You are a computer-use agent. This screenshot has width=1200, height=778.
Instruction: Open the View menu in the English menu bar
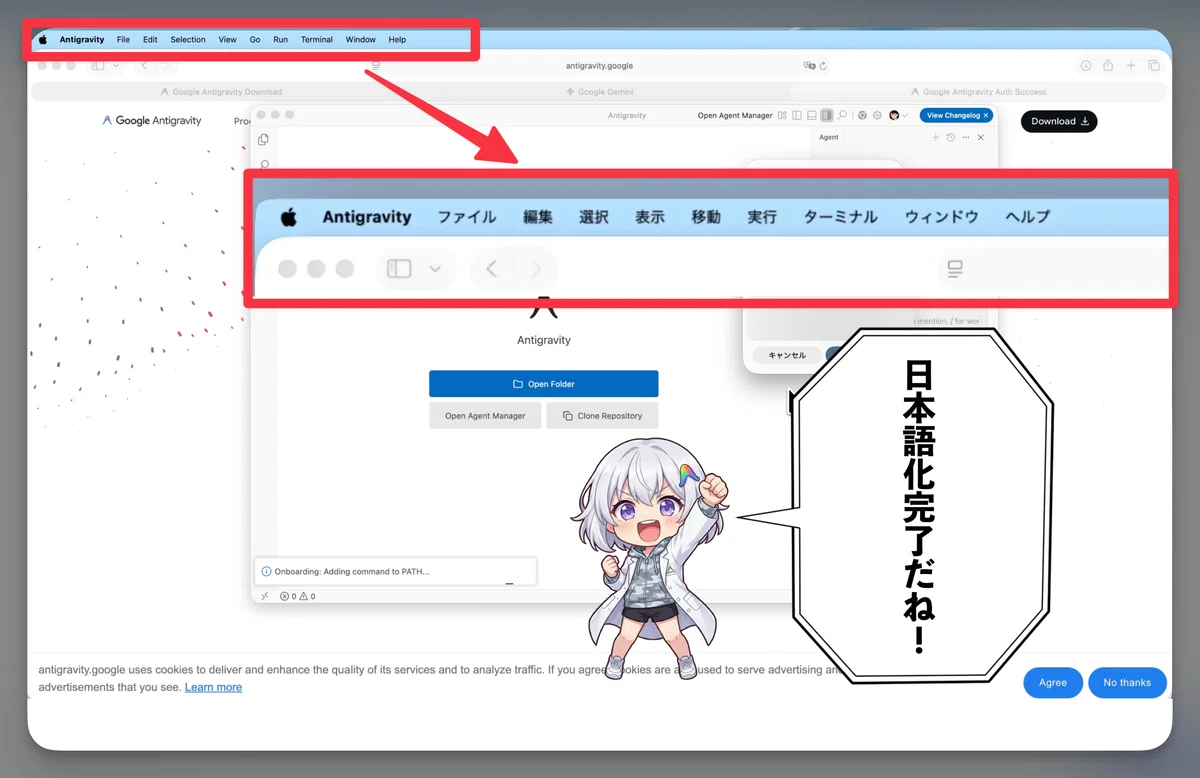pos(228,40)
